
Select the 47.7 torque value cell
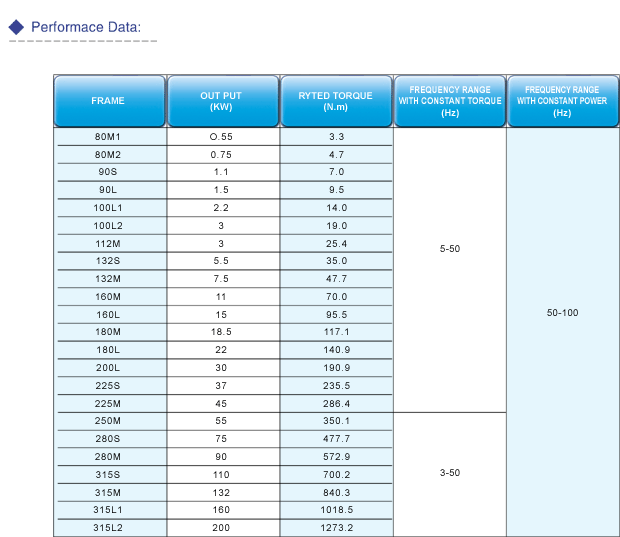tap(335, 279)
